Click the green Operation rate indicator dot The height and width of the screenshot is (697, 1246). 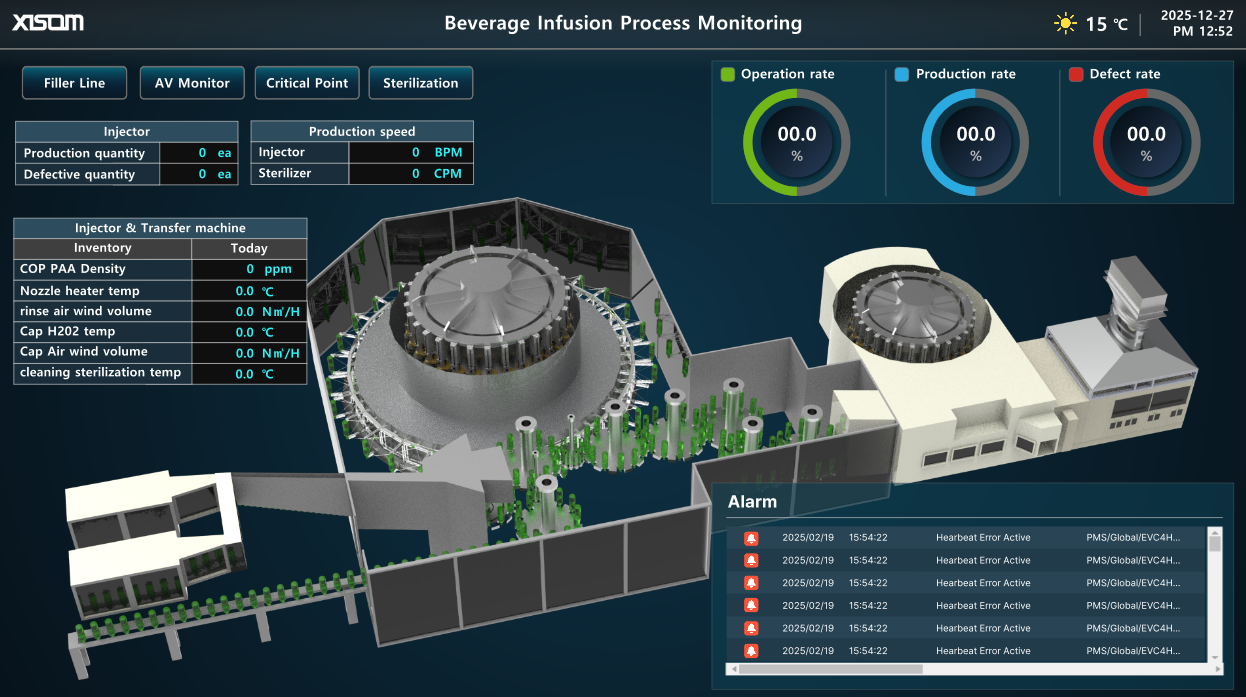click(x=727, y=73)
